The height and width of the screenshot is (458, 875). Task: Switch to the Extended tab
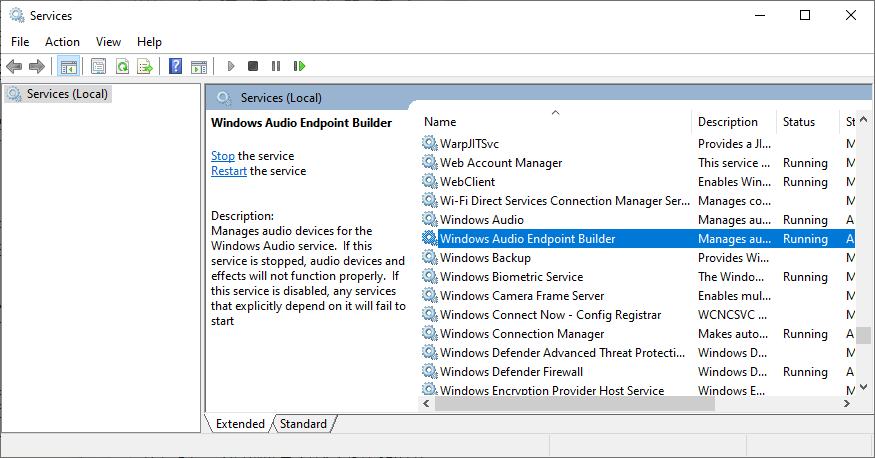(x=240, y=424)
